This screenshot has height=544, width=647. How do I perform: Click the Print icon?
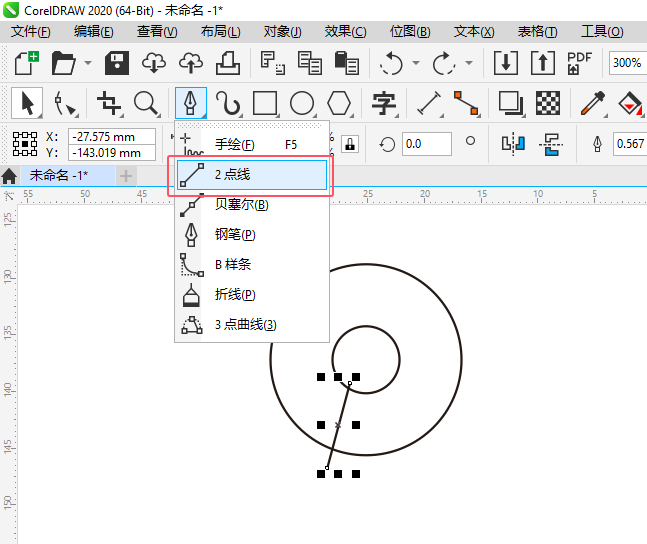(228, 63)
